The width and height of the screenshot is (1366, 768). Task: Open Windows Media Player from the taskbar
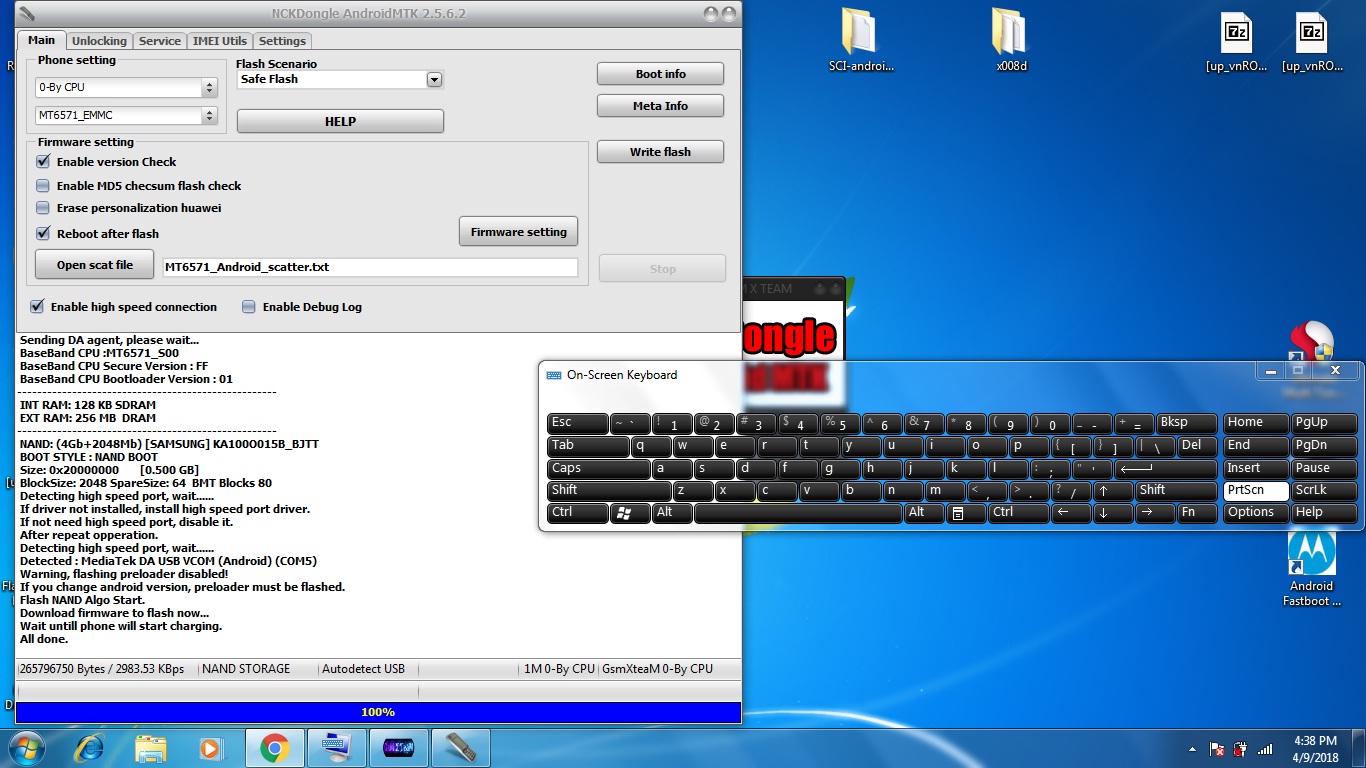pos(211,747)
